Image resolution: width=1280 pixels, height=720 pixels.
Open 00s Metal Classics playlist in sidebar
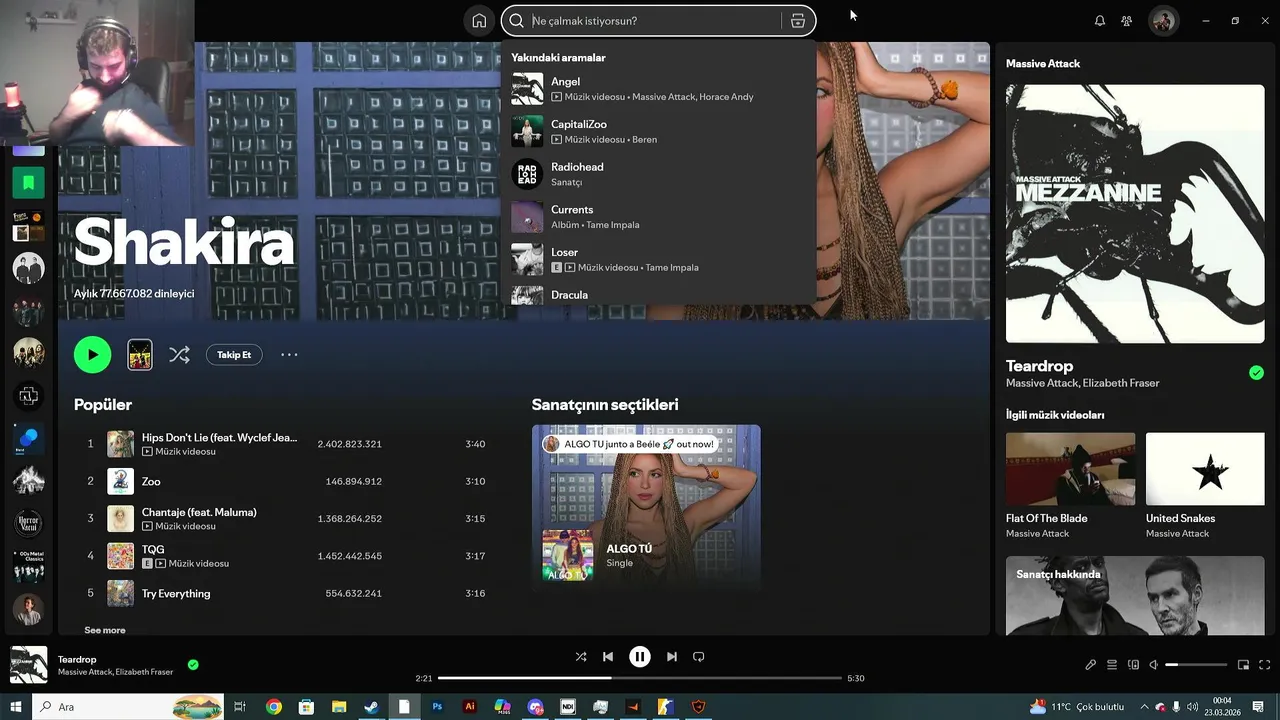(28, 566)
